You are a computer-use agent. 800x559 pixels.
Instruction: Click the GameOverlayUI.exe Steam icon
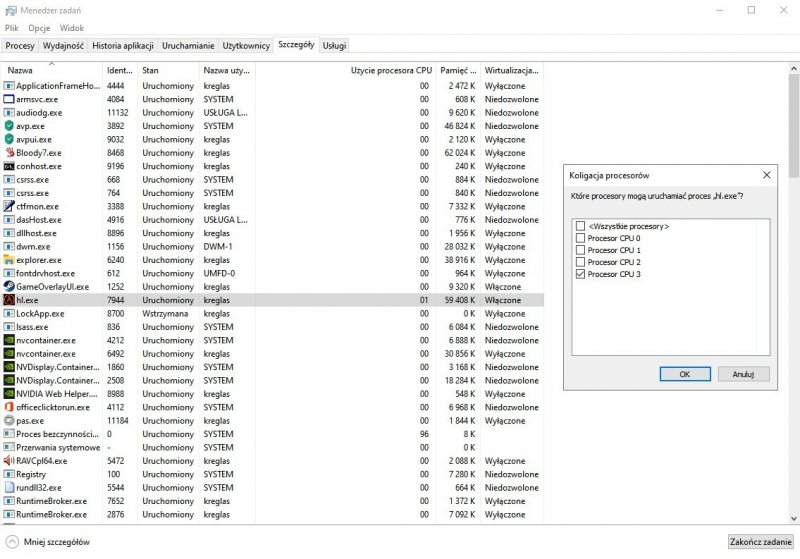pos(9,287)
